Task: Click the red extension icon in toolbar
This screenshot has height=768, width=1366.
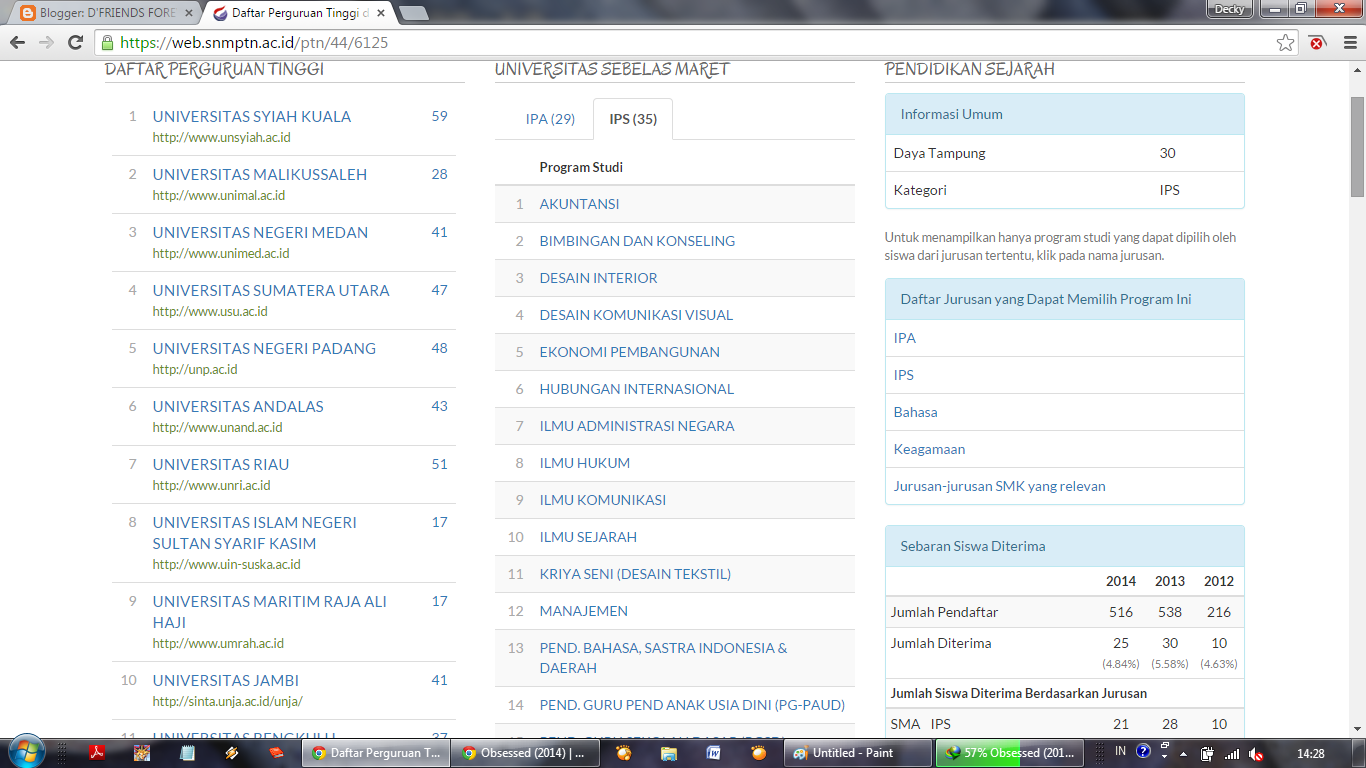Action: 1318,43
